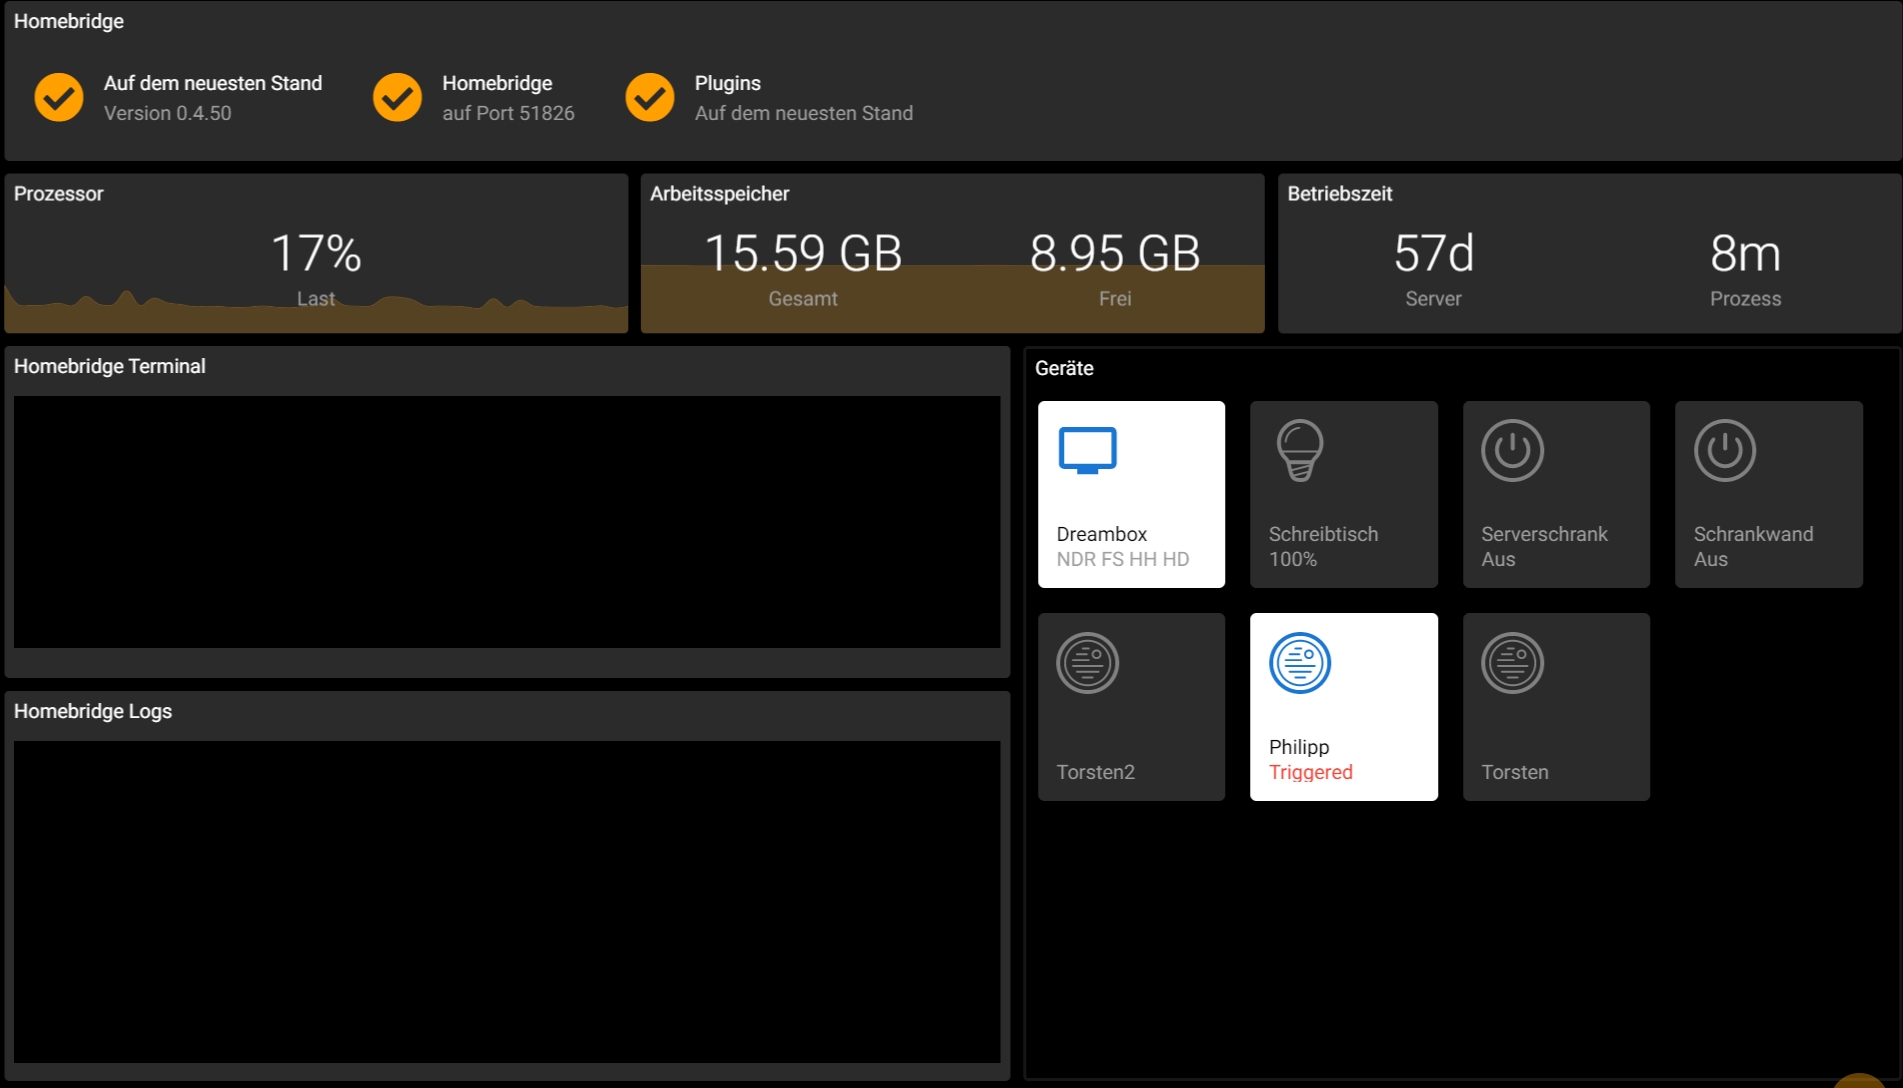
Task: Click inside the Homebridge Terminal window
Action: [x=507, y=521]
